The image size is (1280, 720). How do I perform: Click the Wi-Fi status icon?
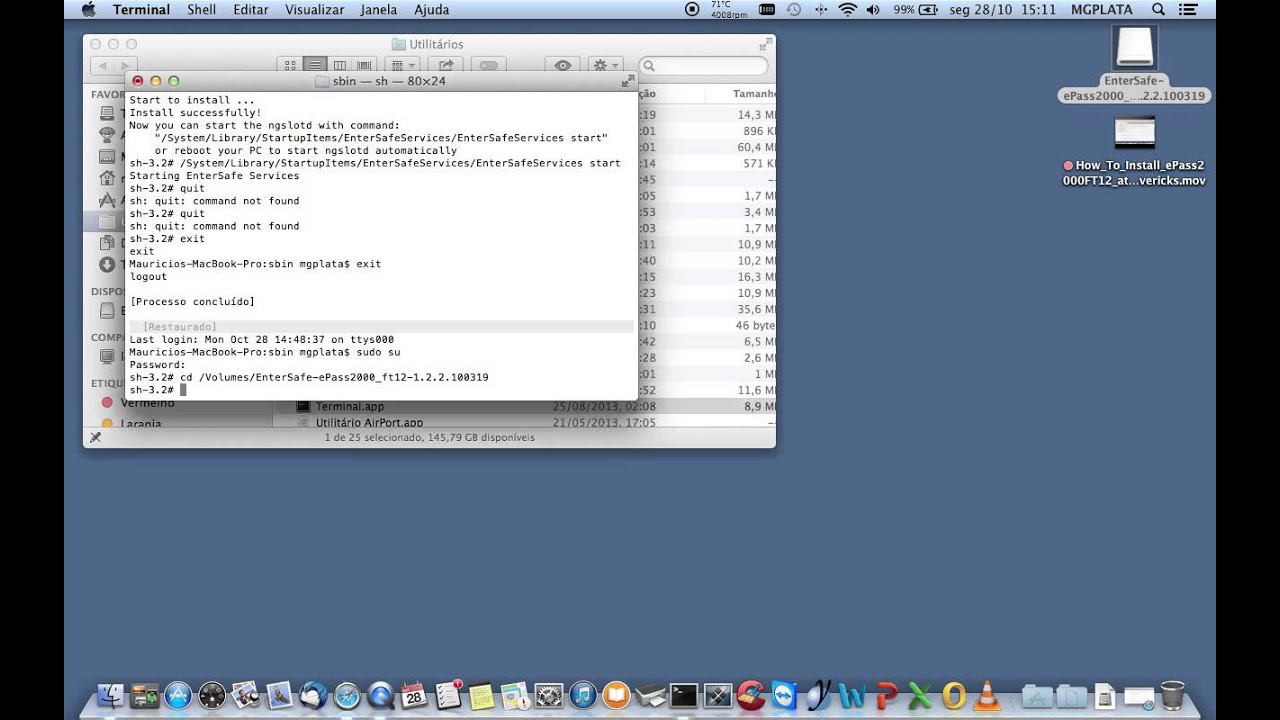coord(847,10)
